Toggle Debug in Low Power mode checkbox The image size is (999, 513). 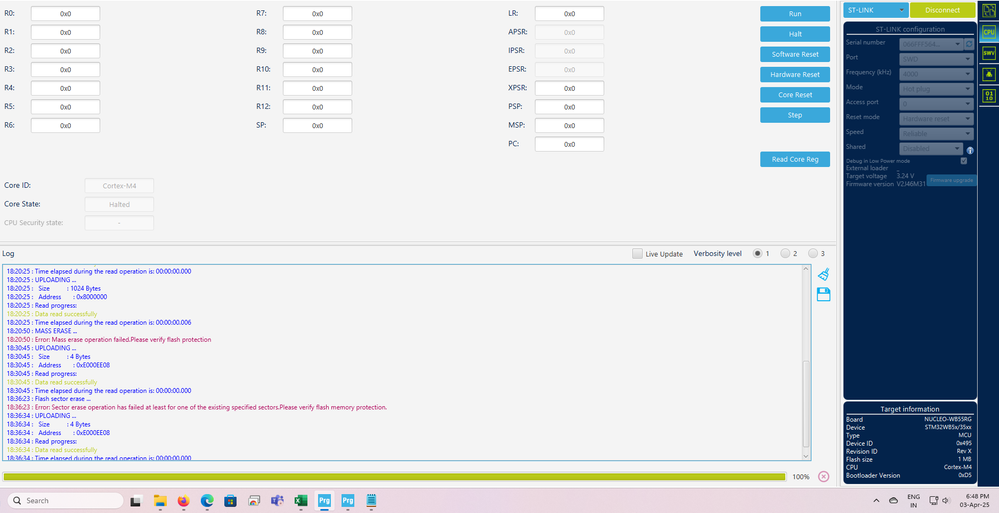pyautogui.click(x=964, y=161)
